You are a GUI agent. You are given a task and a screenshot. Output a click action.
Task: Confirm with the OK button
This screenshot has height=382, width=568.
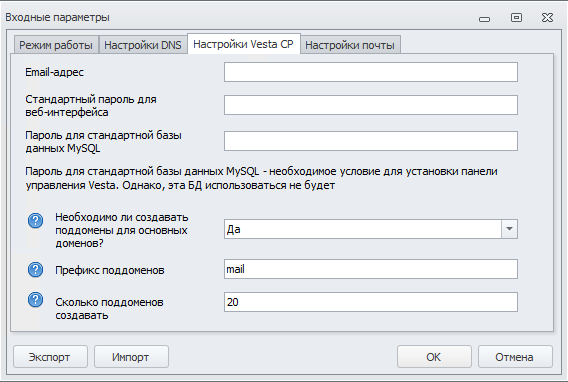click(434, 357)
